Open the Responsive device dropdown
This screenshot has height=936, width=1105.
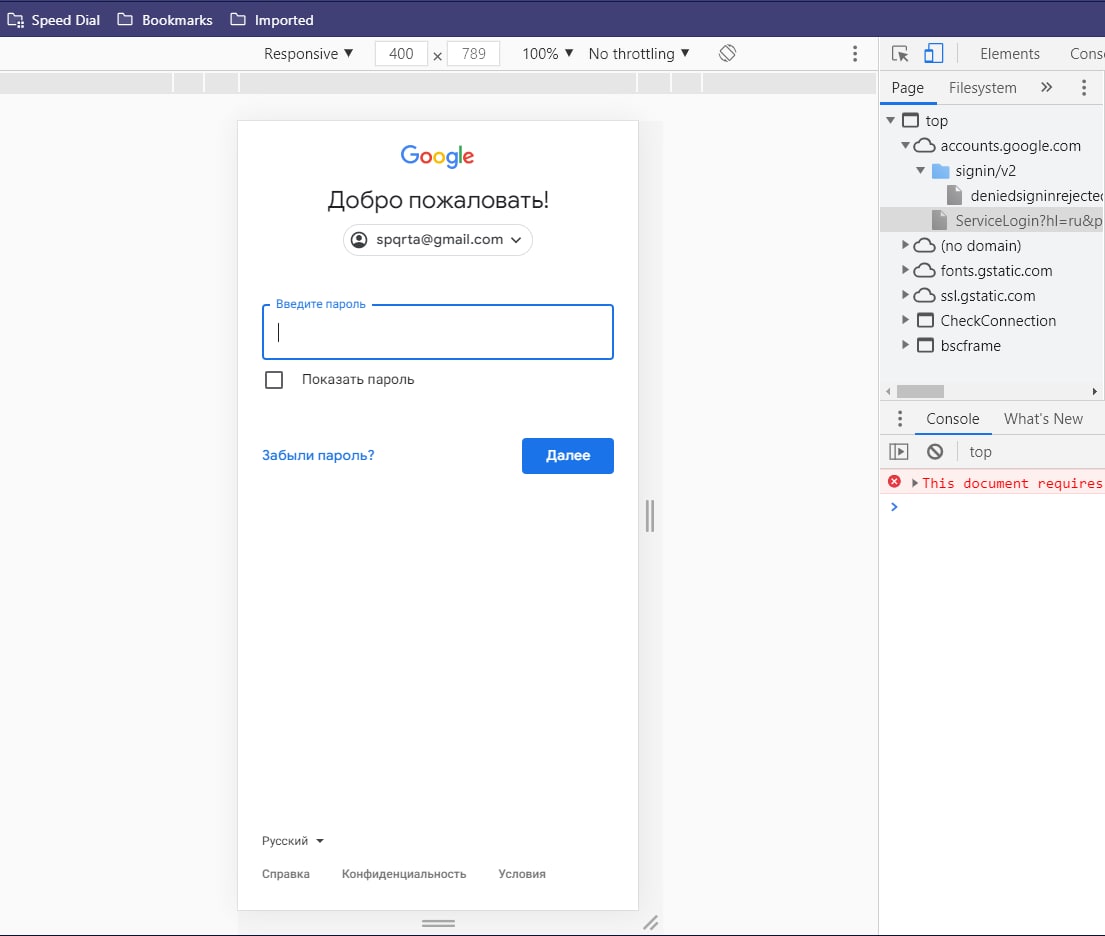(308, 54)
